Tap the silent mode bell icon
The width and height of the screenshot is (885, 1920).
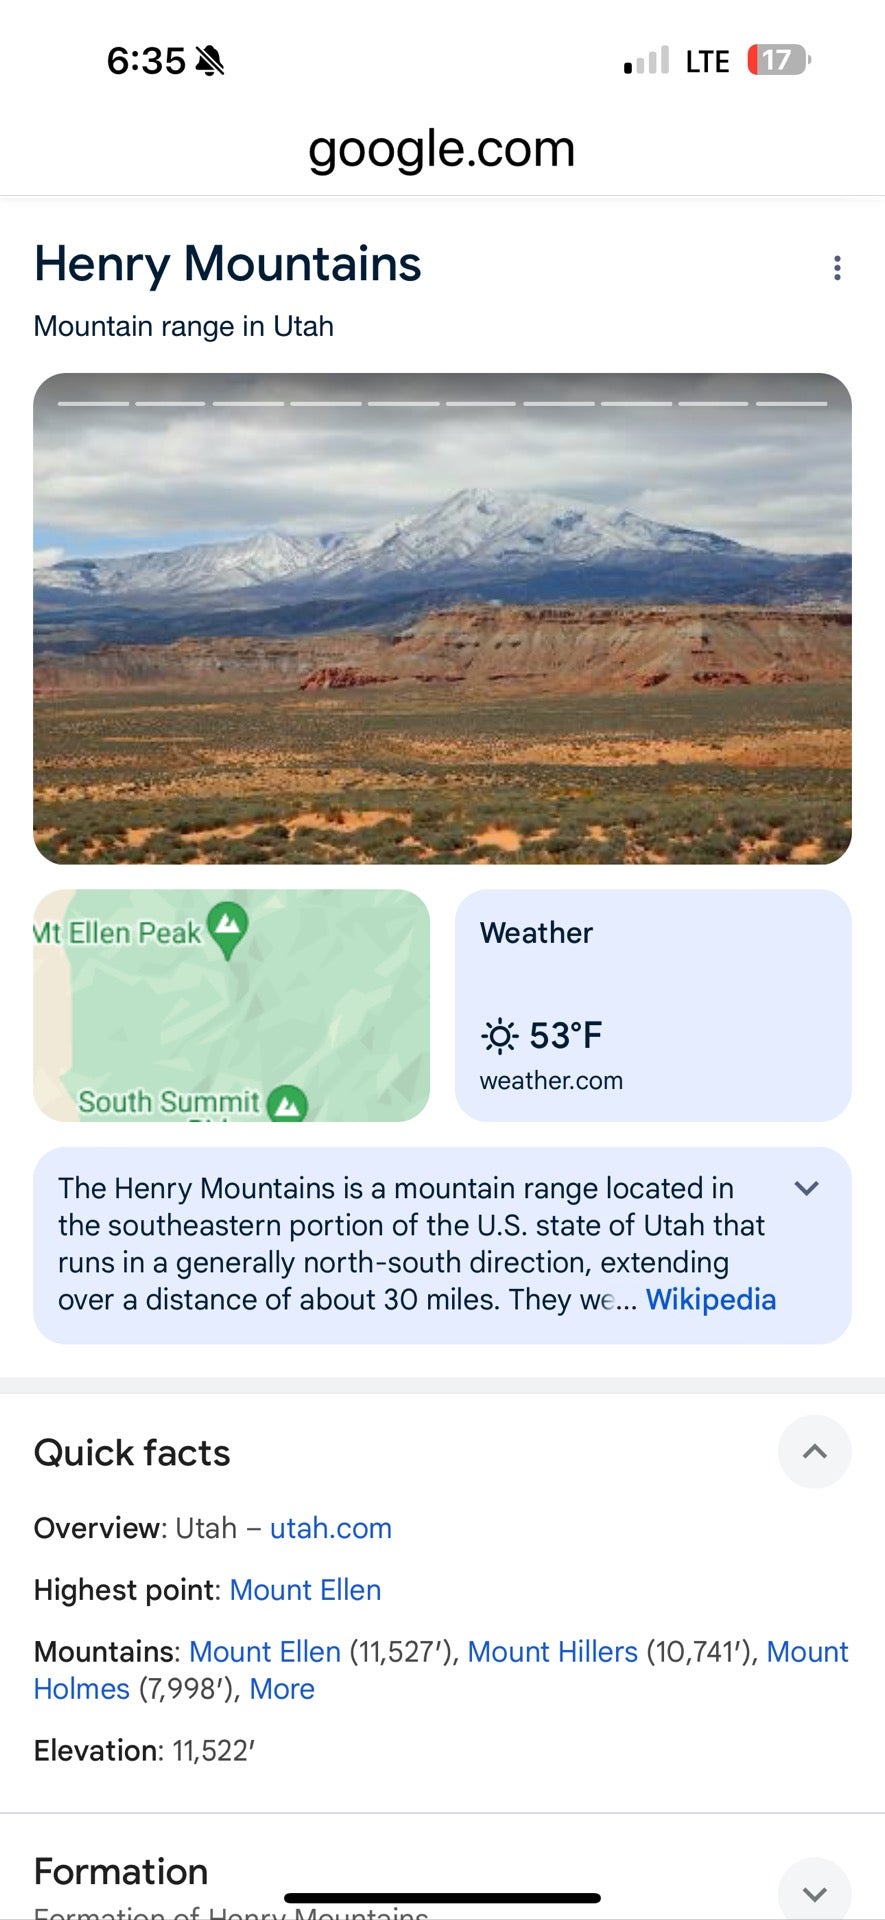pyautogui.click(x=209, y=61)
